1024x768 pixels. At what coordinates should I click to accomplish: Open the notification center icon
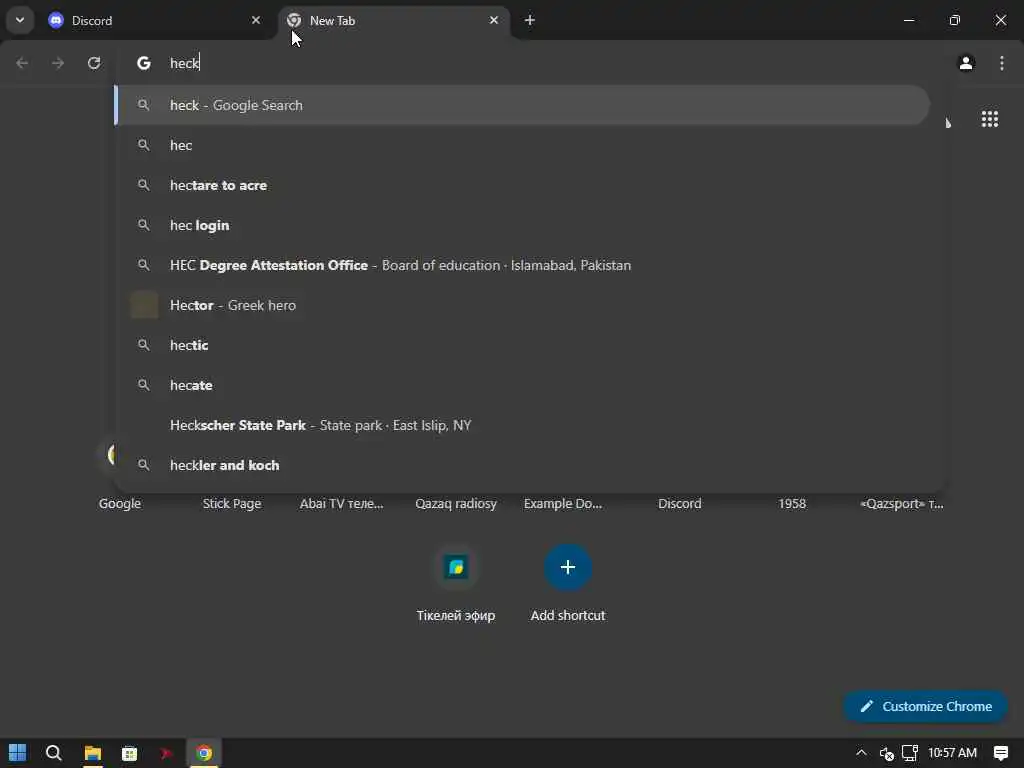point(1000,753)
